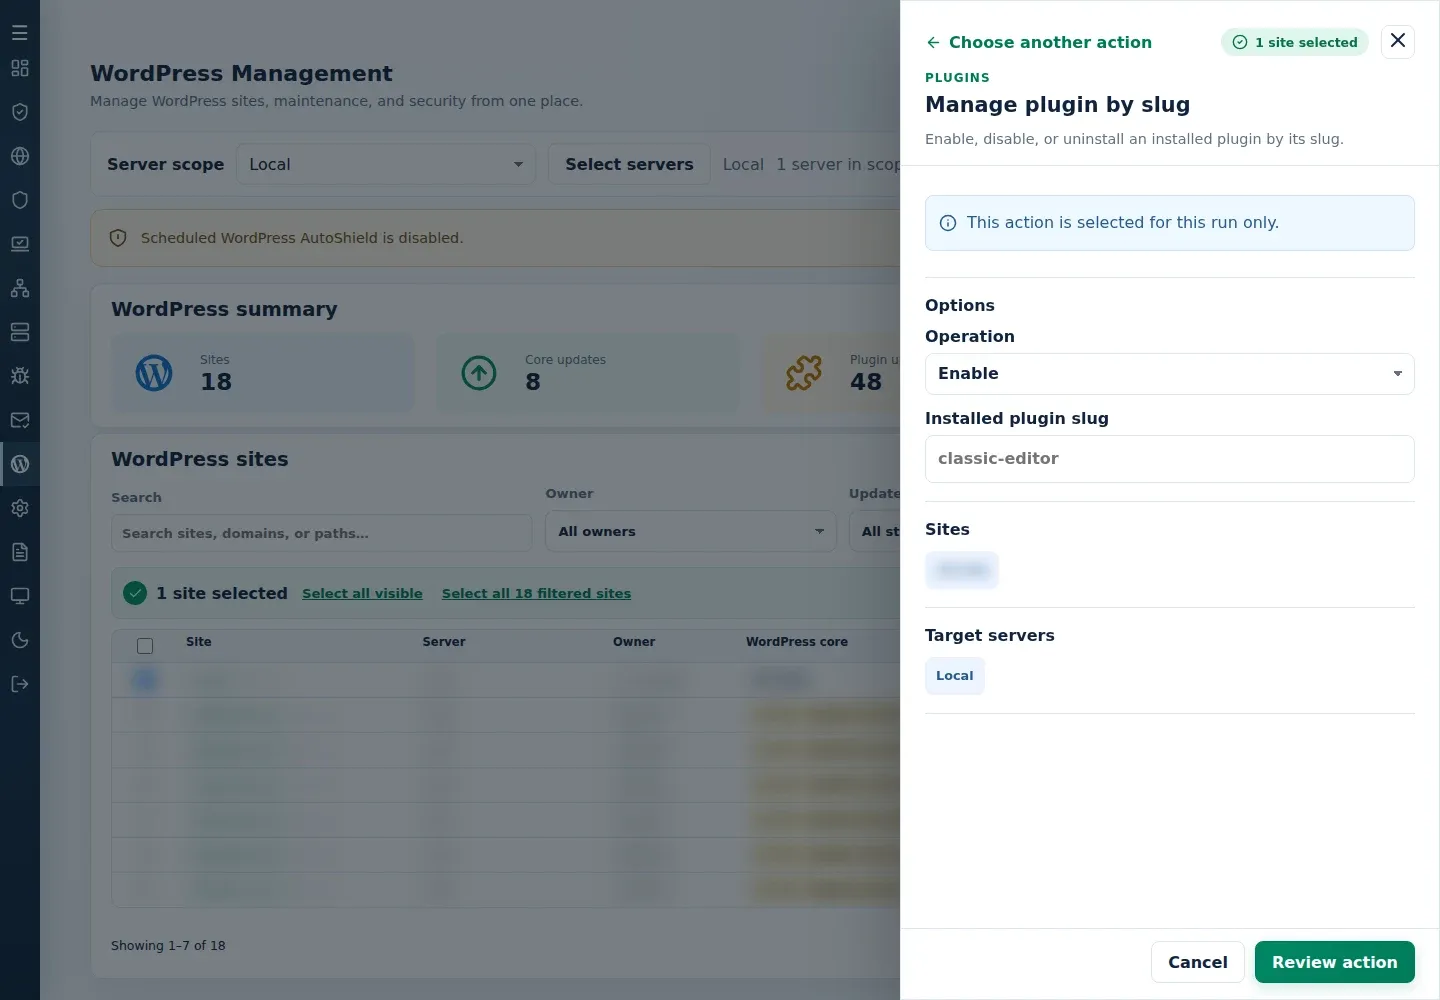
Task: Click the info icon in run-only notice
Action: point(948,223)
